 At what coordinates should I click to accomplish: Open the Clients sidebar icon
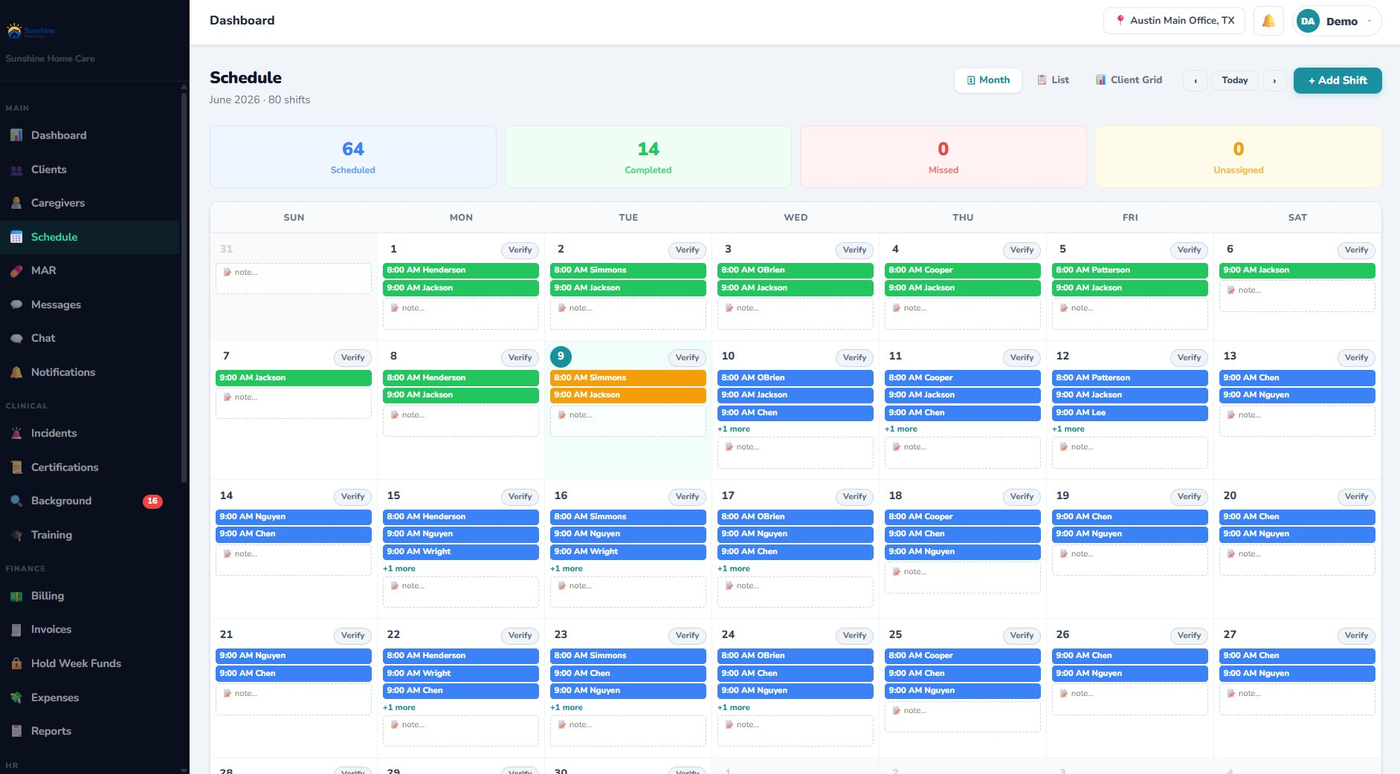tap(16, 169)
